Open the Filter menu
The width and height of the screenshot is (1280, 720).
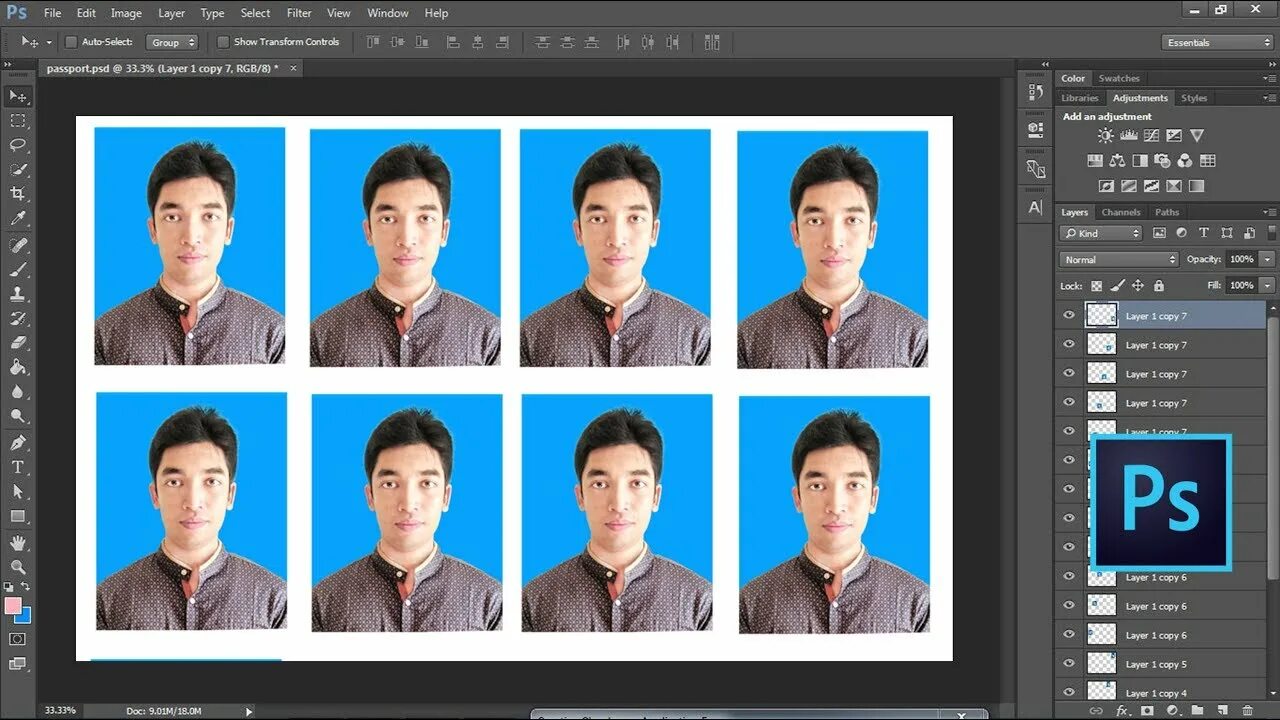(x=299, y=13)
